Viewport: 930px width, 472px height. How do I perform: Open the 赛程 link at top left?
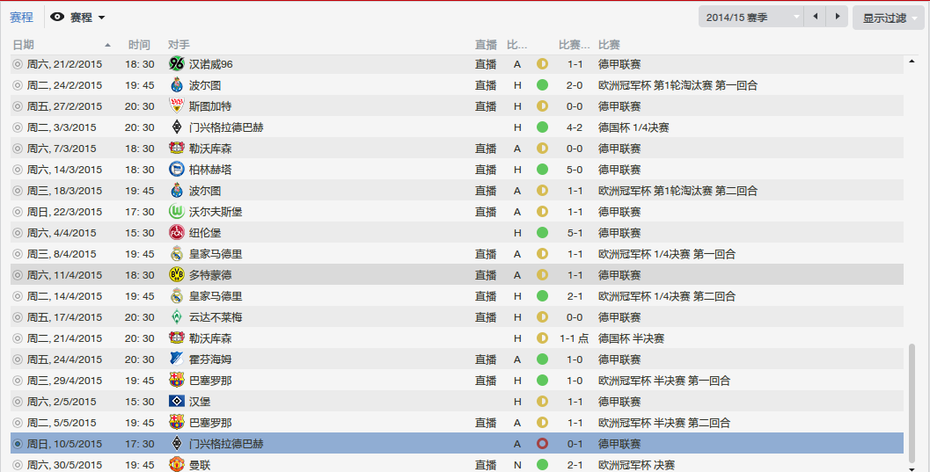point(21,17)
